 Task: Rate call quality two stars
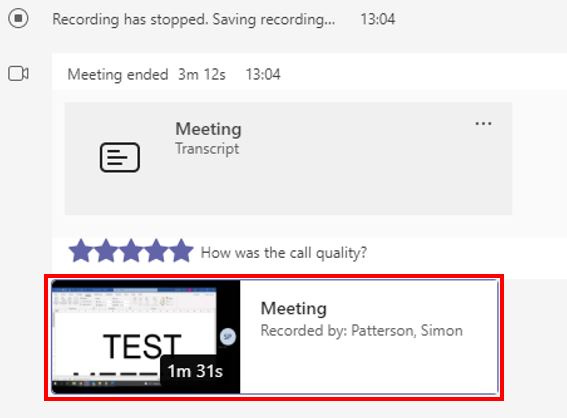point(106,251)
